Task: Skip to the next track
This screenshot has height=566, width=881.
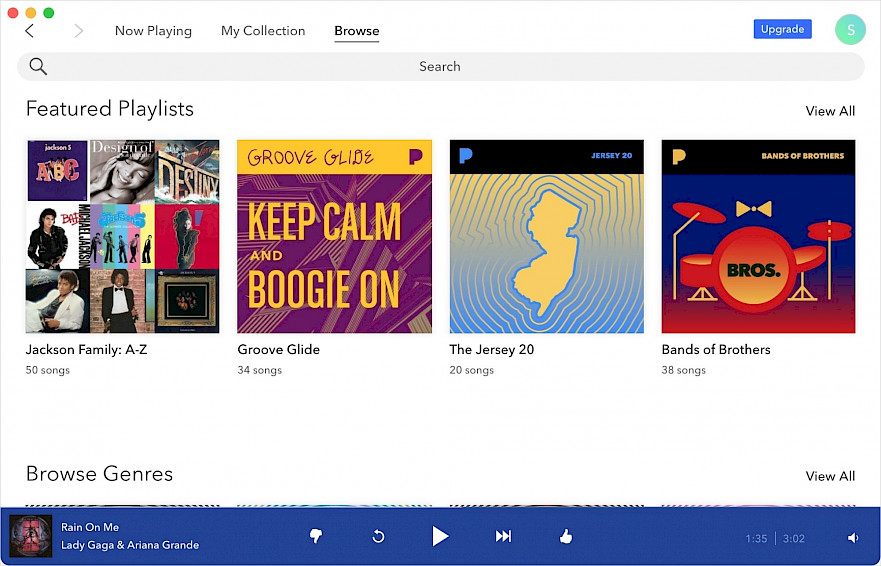Action: (503, 537)
